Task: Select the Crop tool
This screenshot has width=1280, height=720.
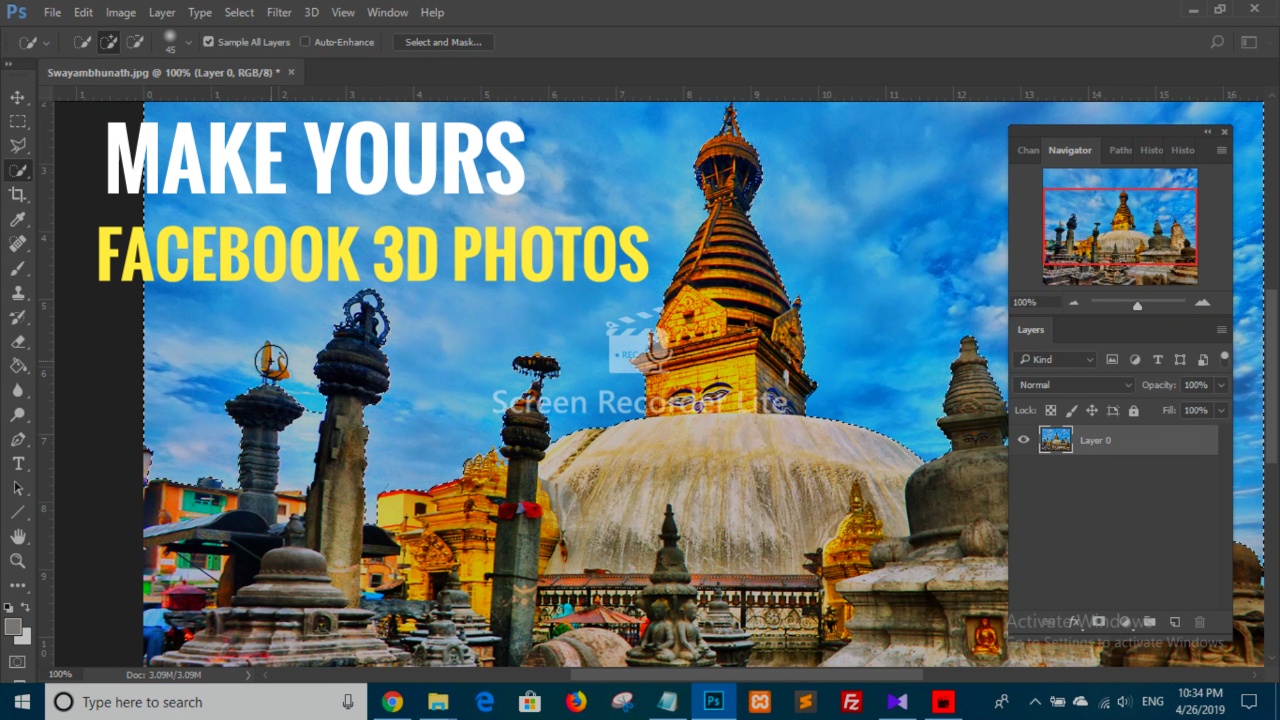Action: [18, 195]
